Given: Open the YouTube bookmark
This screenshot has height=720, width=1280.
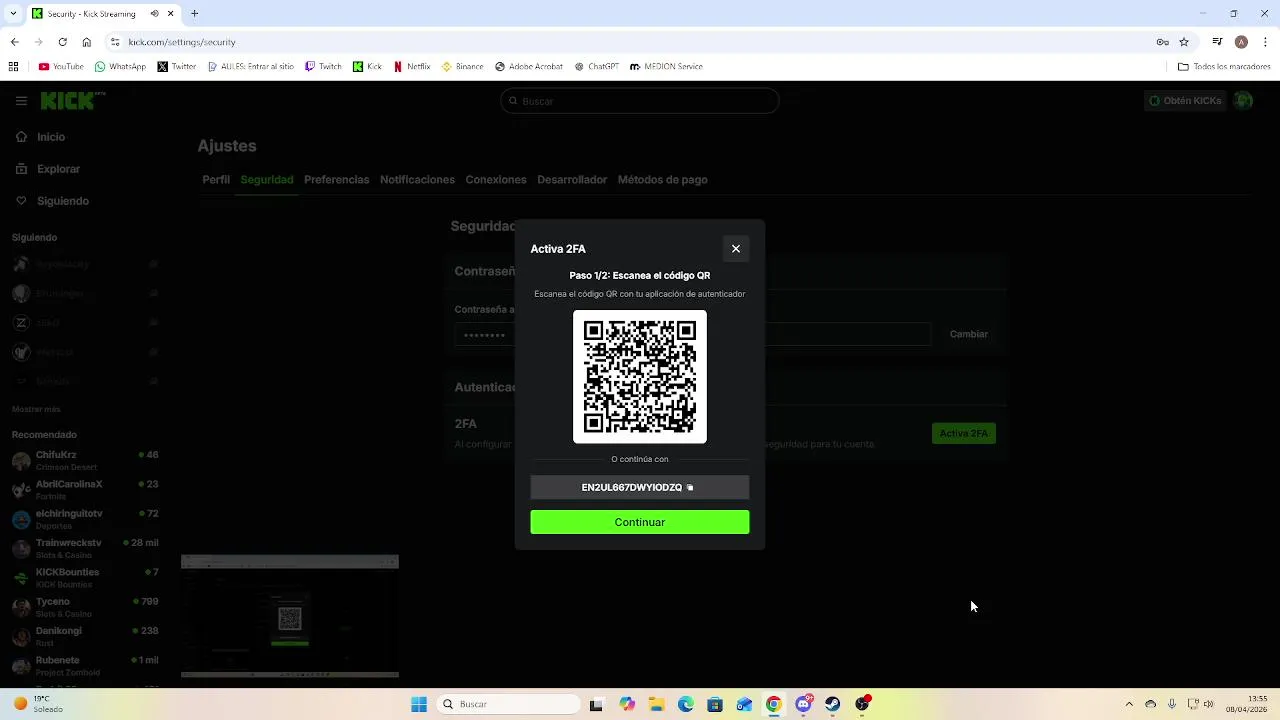Looking at the screenshot, I should [61, 67].
